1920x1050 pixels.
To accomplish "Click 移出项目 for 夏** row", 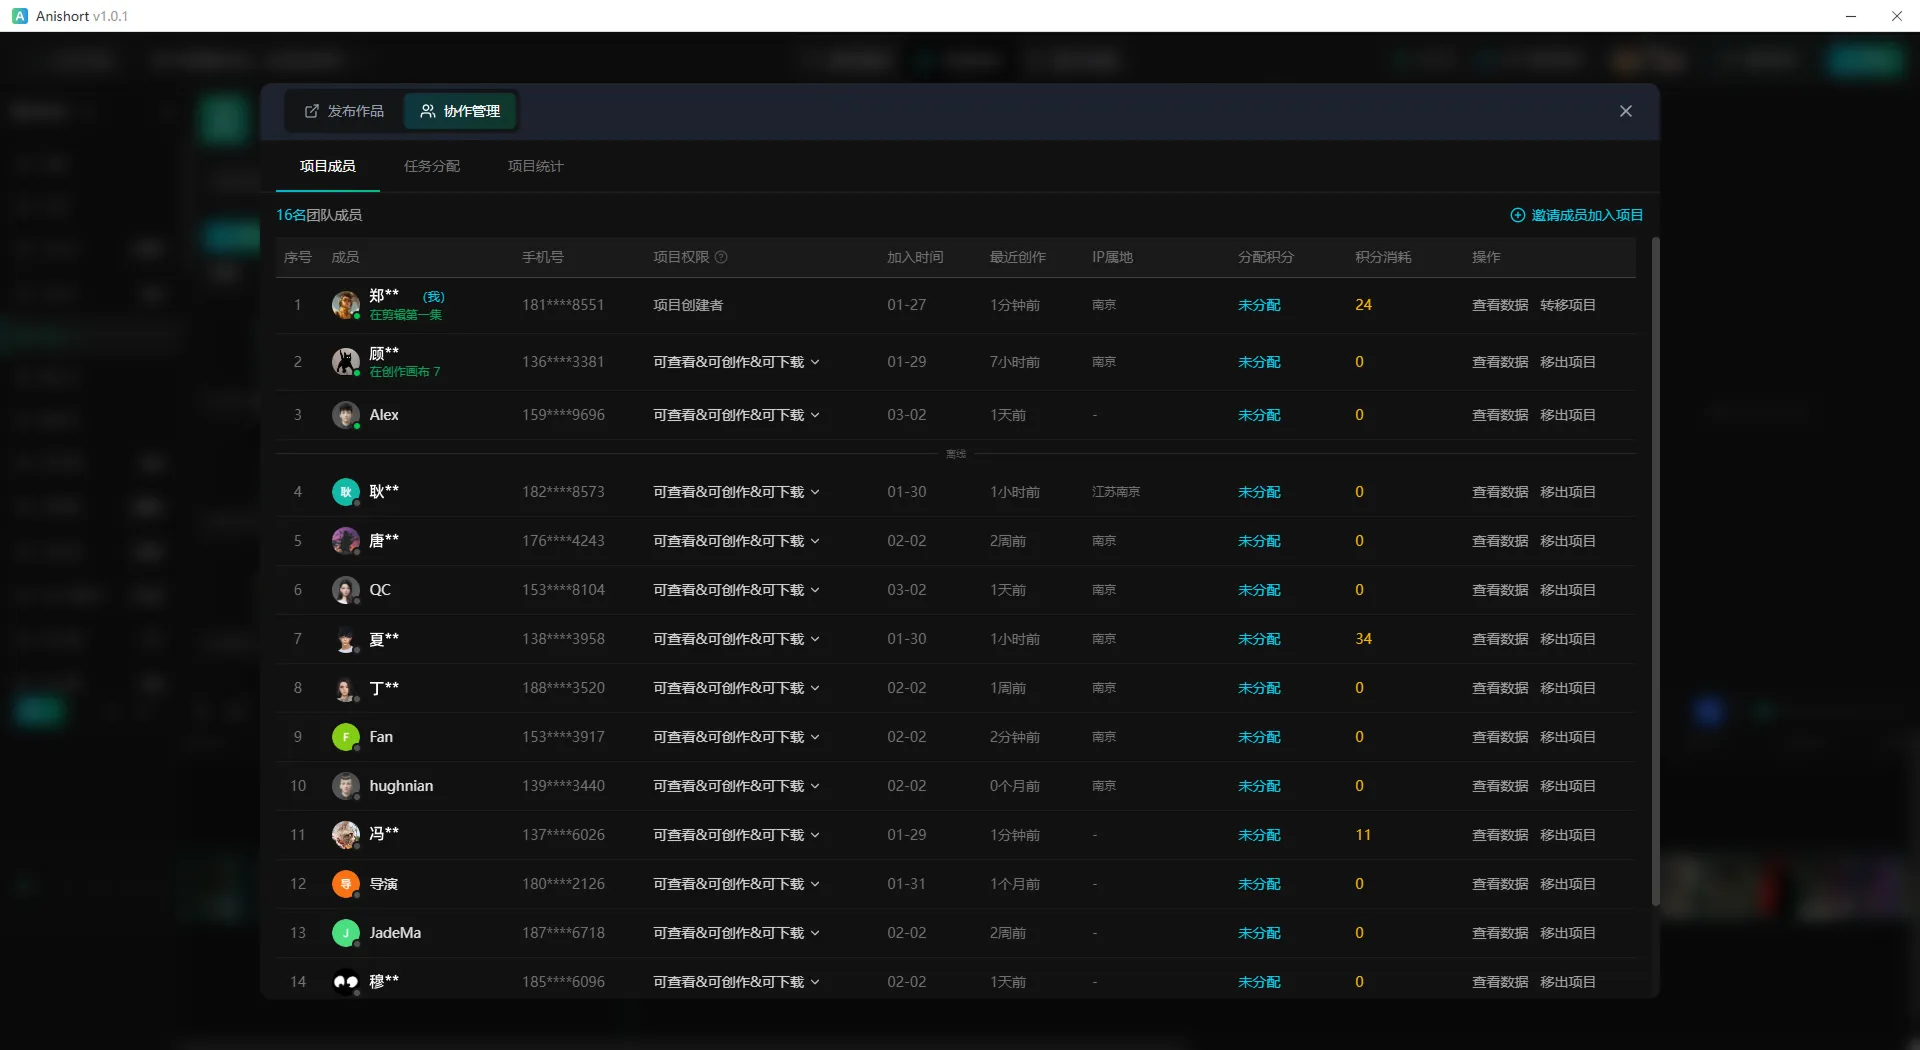I will point(1567,639).
